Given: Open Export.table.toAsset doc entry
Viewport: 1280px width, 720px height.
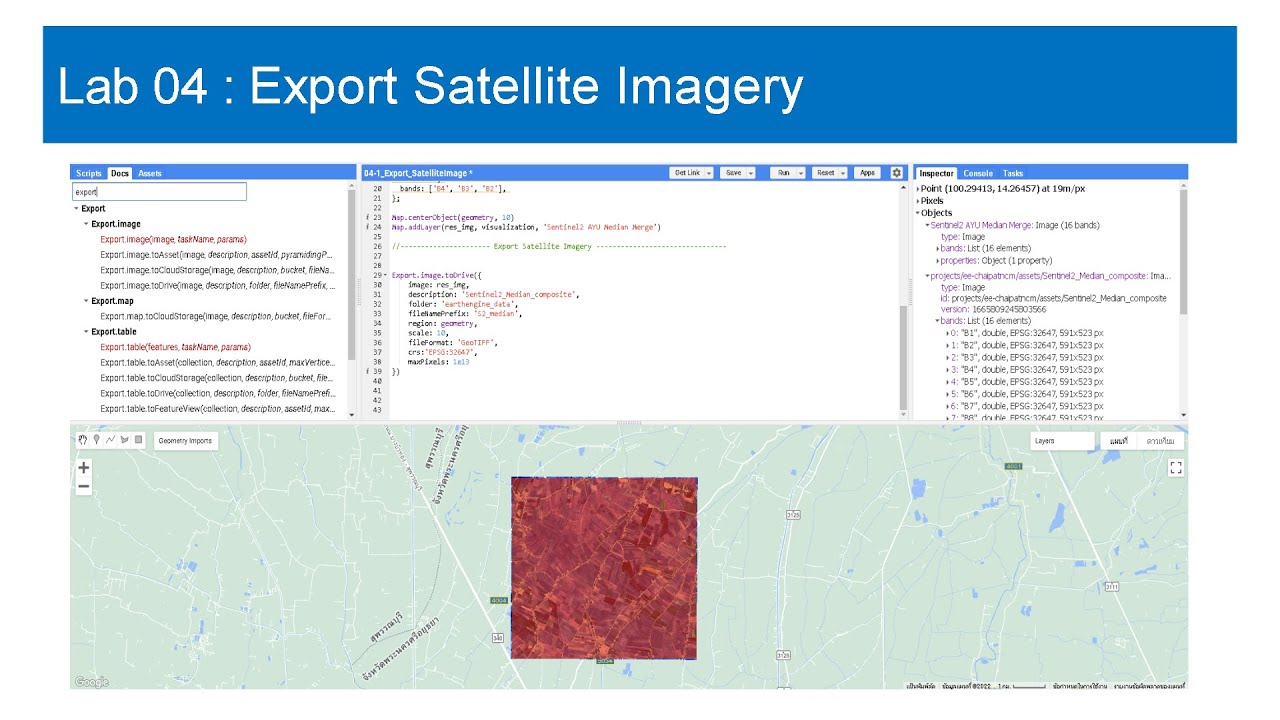Looking at the screenshot, I should [x=217, y=362].
